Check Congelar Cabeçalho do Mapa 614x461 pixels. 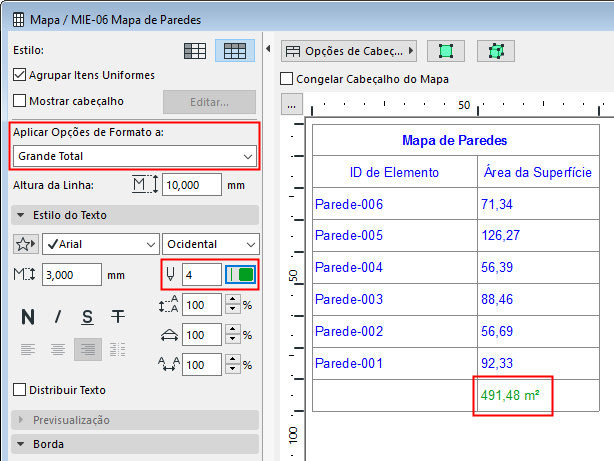pos(287,78)
